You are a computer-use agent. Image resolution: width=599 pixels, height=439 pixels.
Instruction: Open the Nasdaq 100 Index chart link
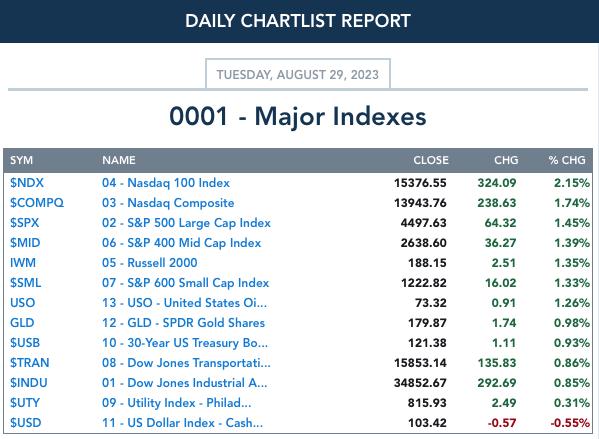point(166,183)
